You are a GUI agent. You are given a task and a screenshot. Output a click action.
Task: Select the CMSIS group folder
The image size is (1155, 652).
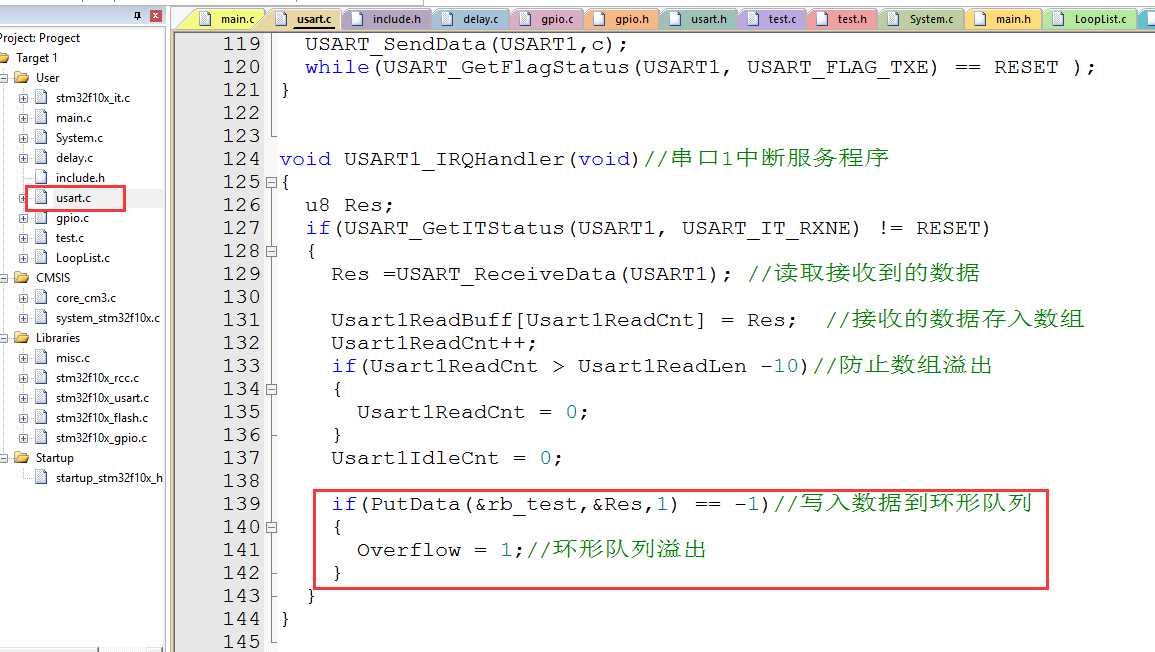tap(52, 278)
